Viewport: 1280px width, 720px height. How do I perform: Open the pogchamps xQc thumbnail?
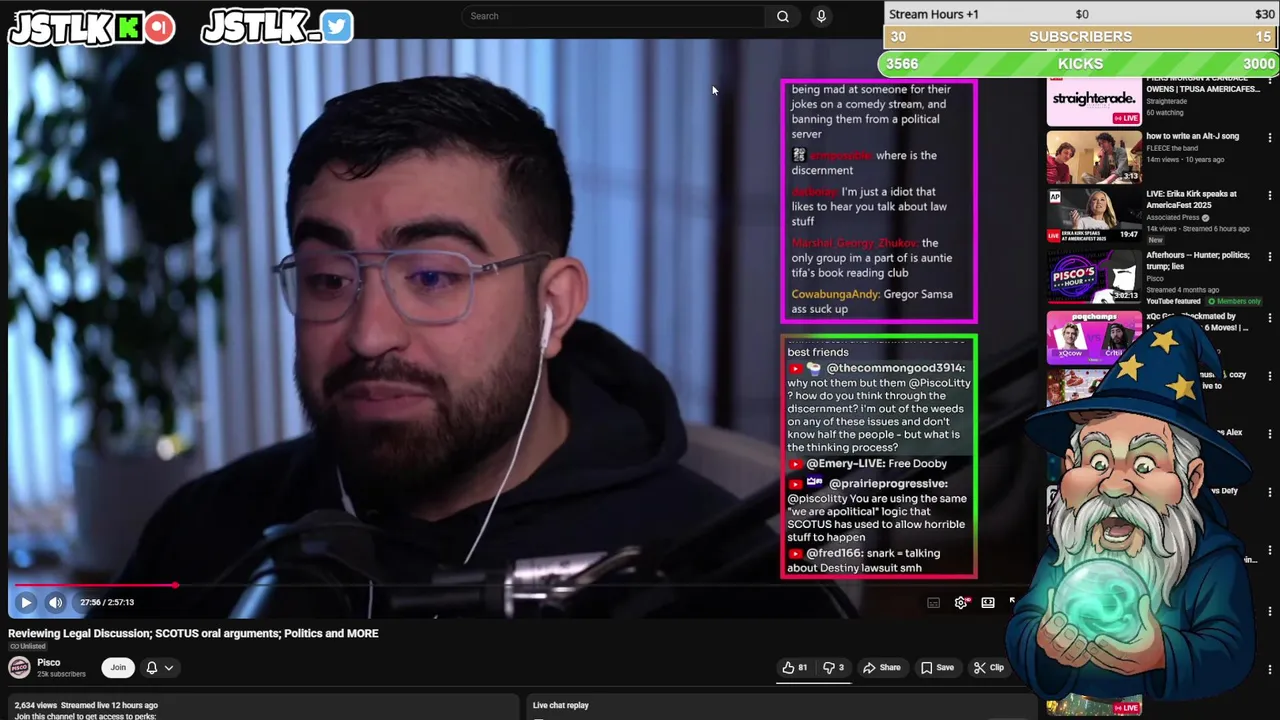1094,337
